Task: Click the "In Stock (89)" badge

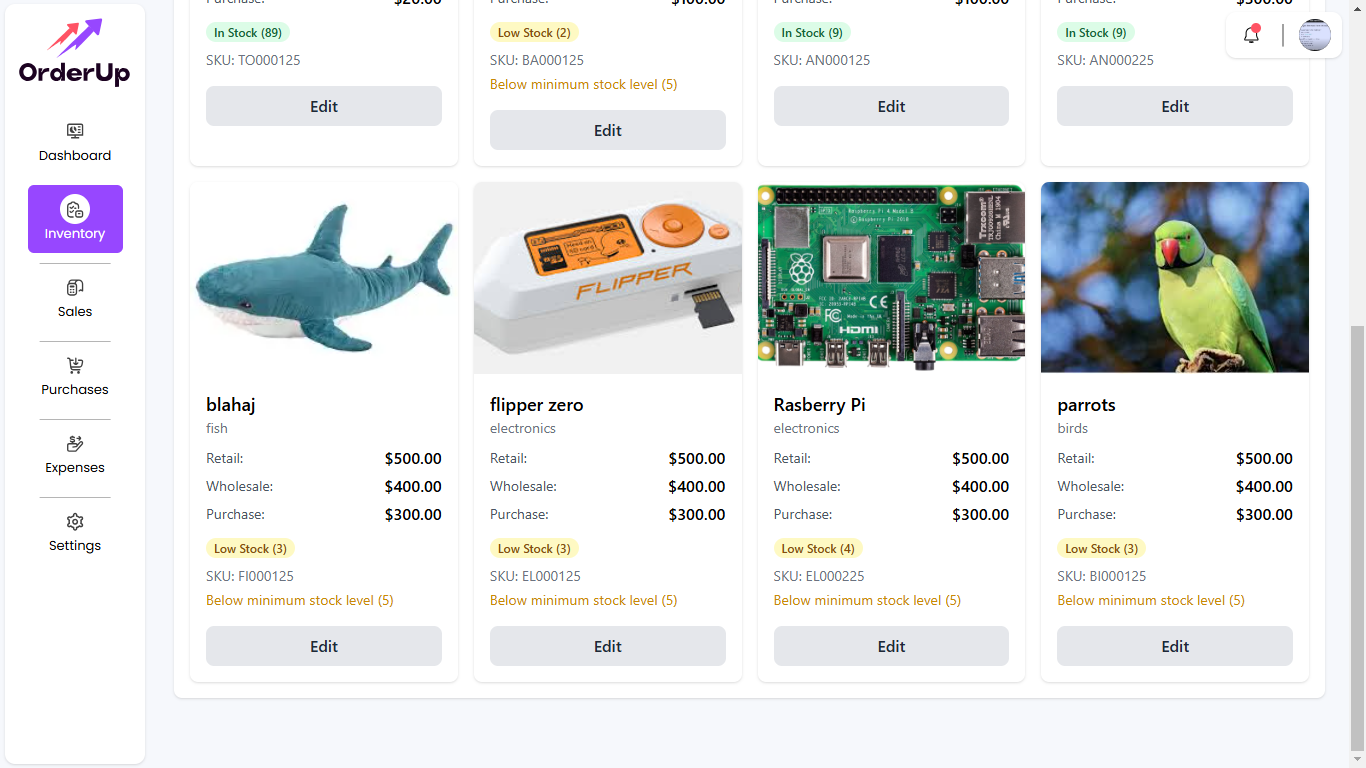Action: (x=248, y=33)
